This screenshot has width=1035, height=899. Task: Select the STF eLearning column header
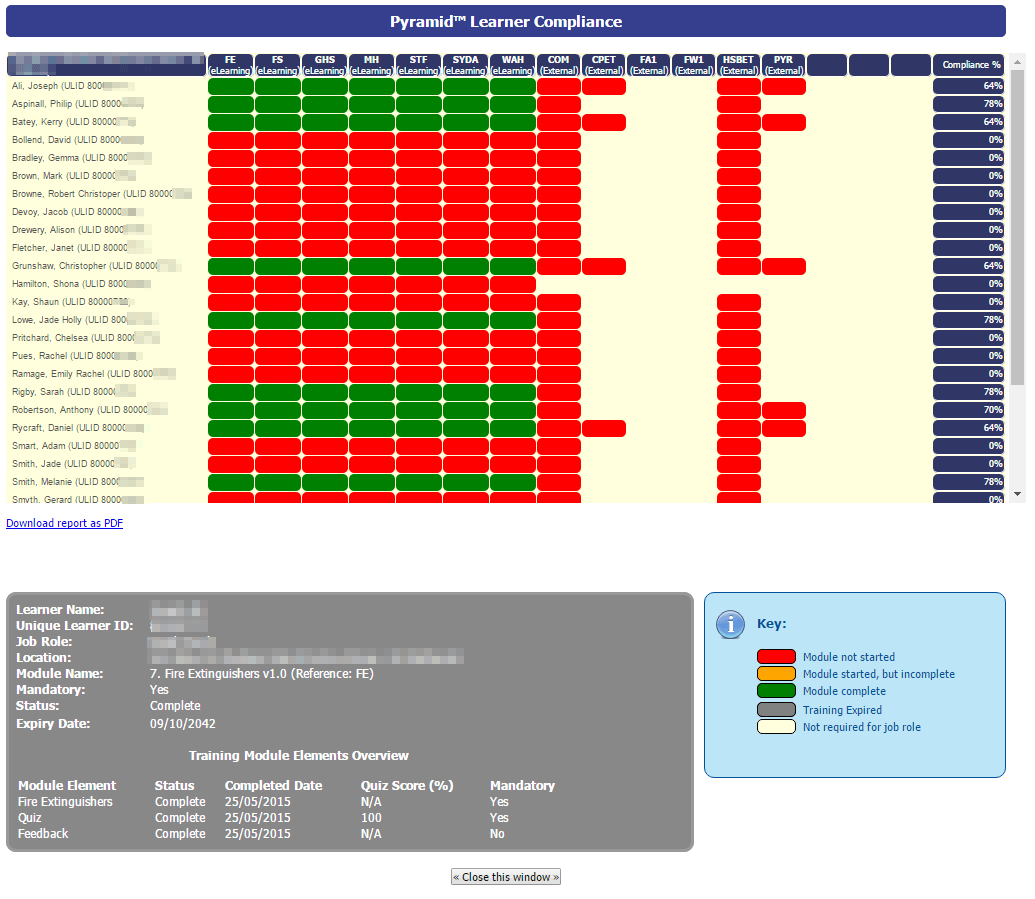point(418,65)
